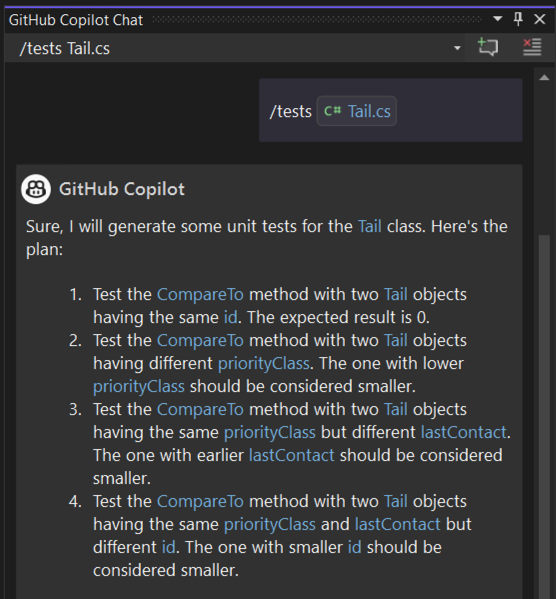
Task: Close the GitHub Copilot Chat panel
Action: pyautogui.click(x=540, y=19)
